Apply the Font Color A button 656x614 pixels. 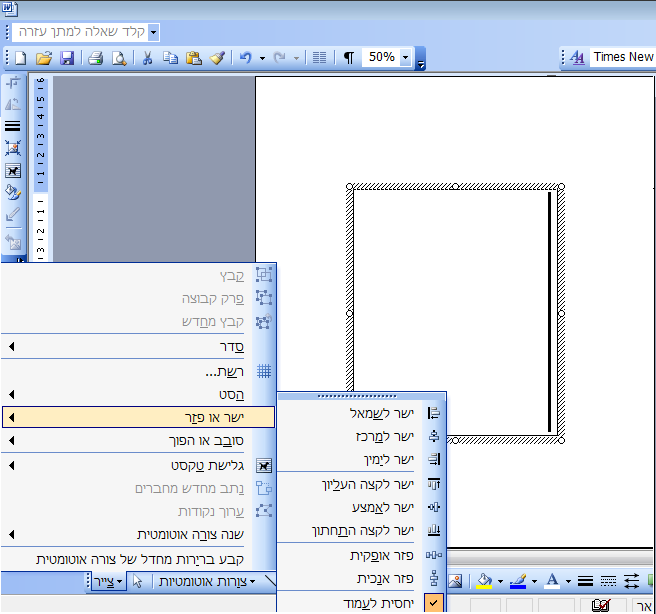[552, 581]
